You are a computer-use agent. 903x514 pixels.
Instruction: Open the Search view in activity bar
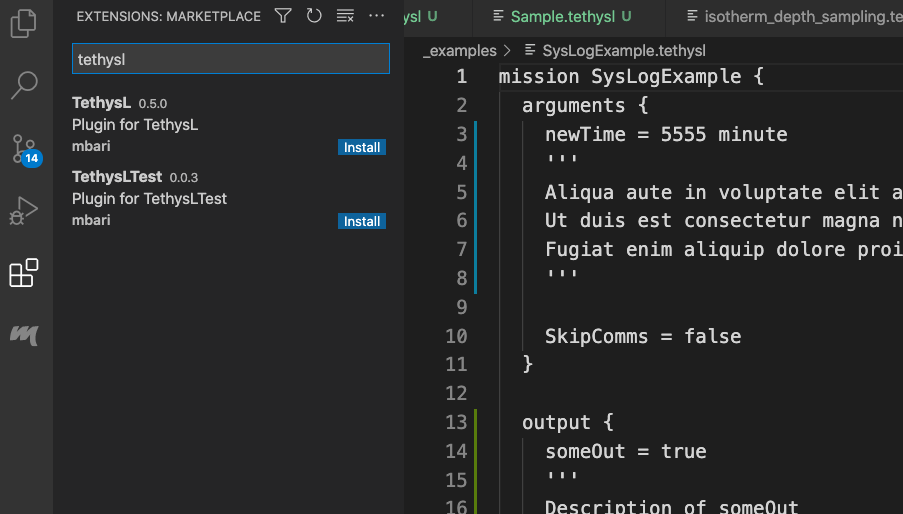coord(24,85)
